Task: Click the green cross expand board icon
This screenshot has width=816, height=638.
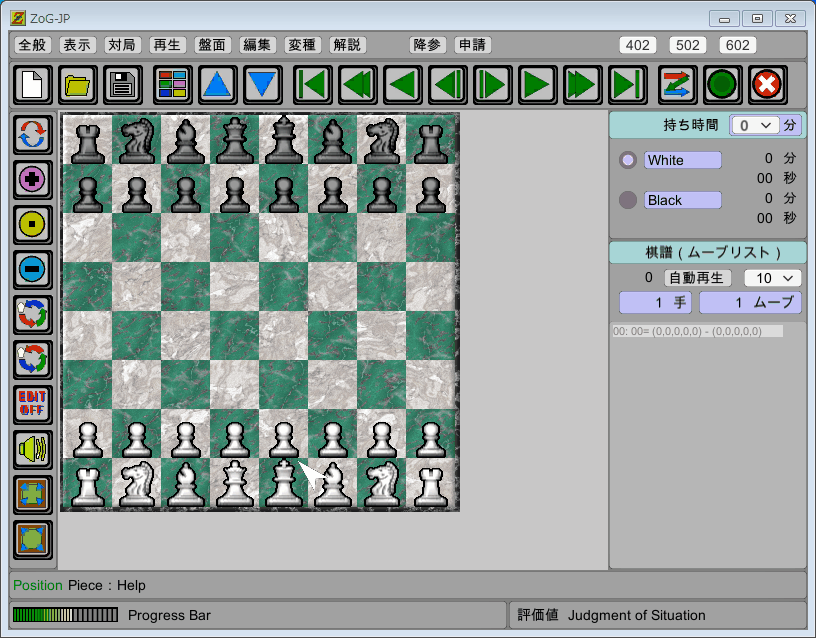Action: (33, 494)
